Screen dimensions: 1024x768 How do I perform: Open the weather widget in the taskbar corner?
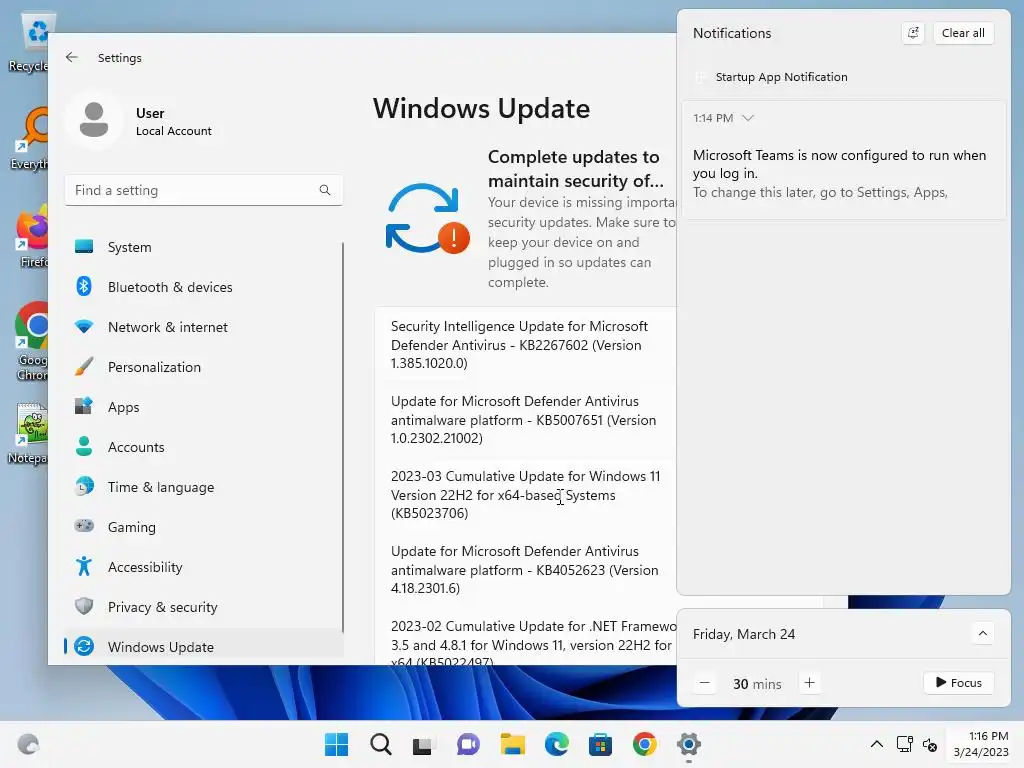tap(27, 744)
